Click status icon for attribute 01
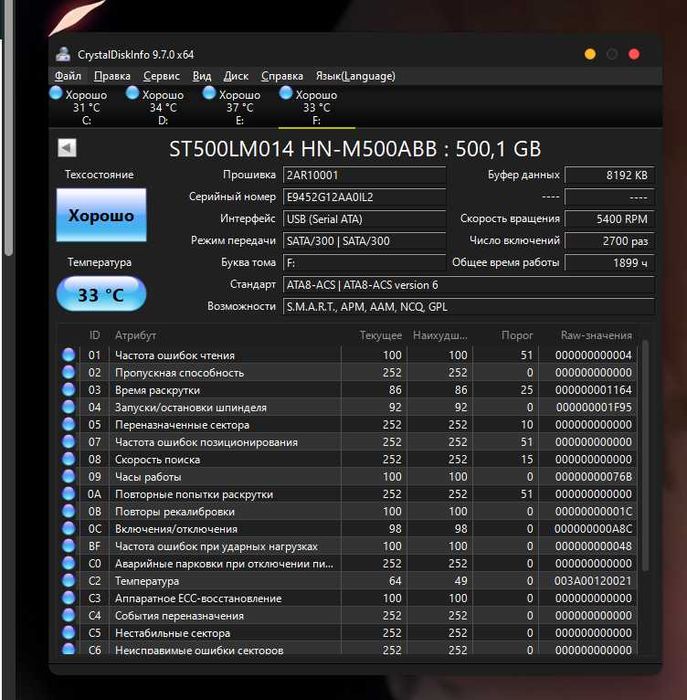Screen dimensions: 687x700 pos(68,355)
